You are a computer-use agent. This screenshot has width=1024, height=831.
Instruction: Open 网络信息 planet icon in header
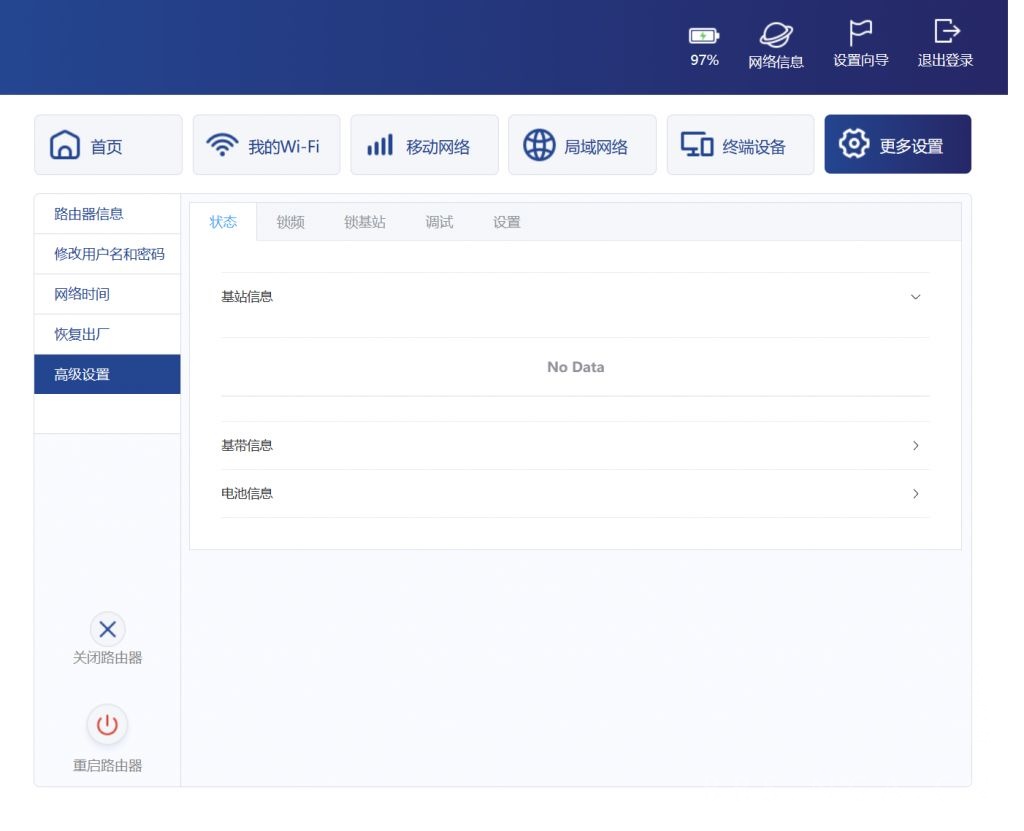click(776, 36)
